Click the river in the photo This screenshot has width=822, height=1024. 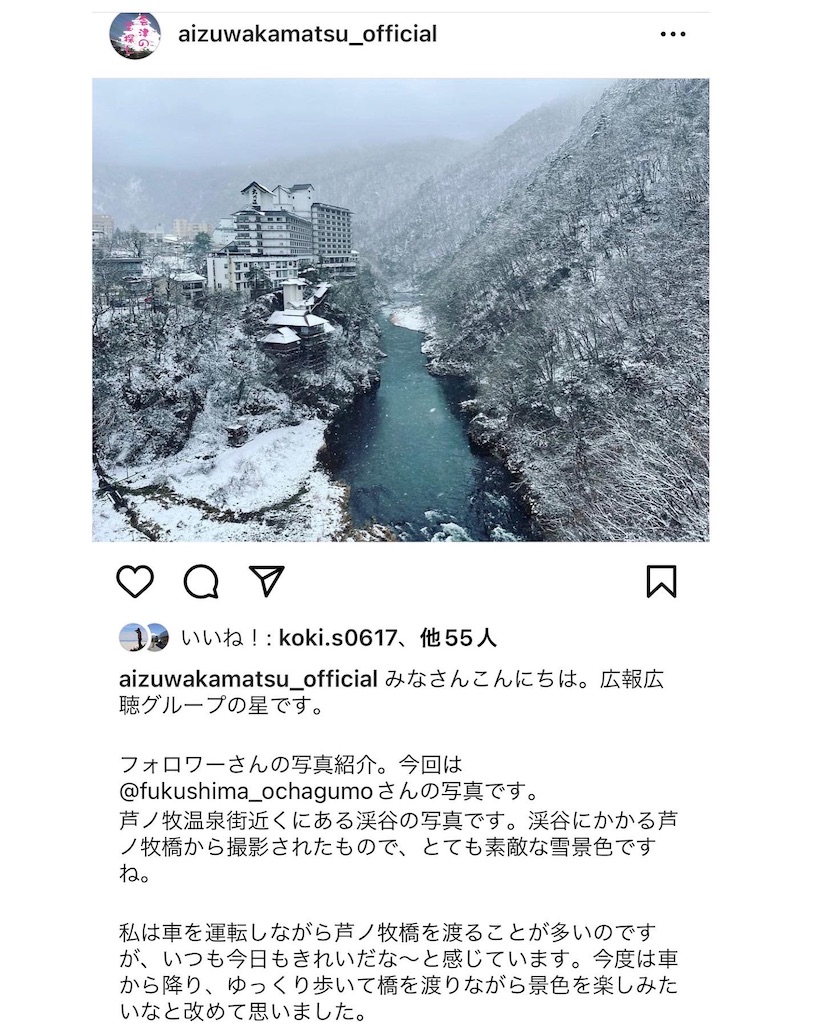pos(411,431)
